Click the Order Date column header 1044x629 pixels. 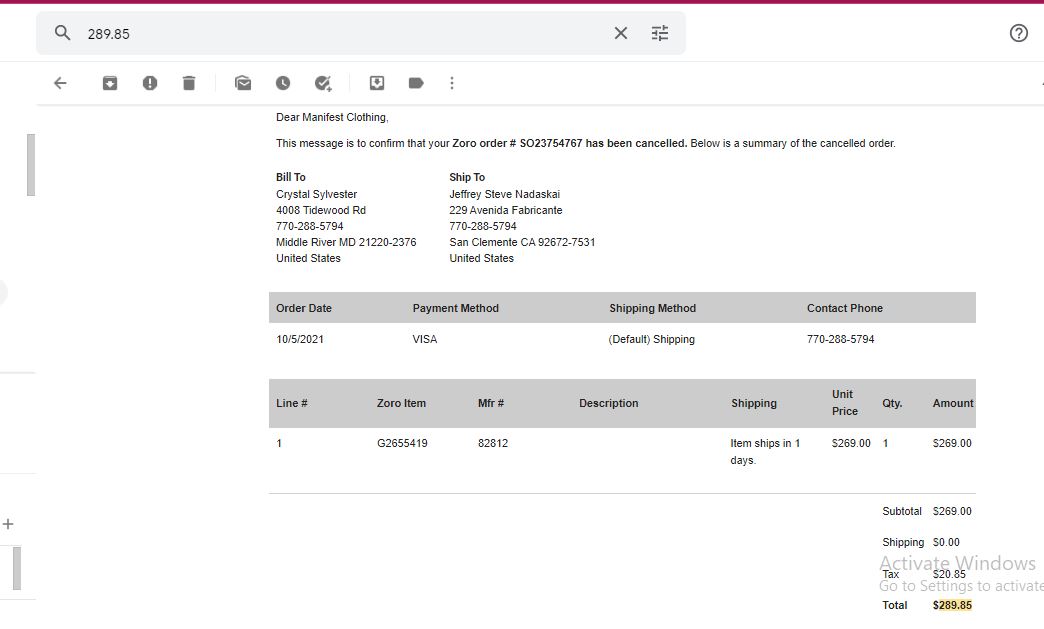pos(304,308)
